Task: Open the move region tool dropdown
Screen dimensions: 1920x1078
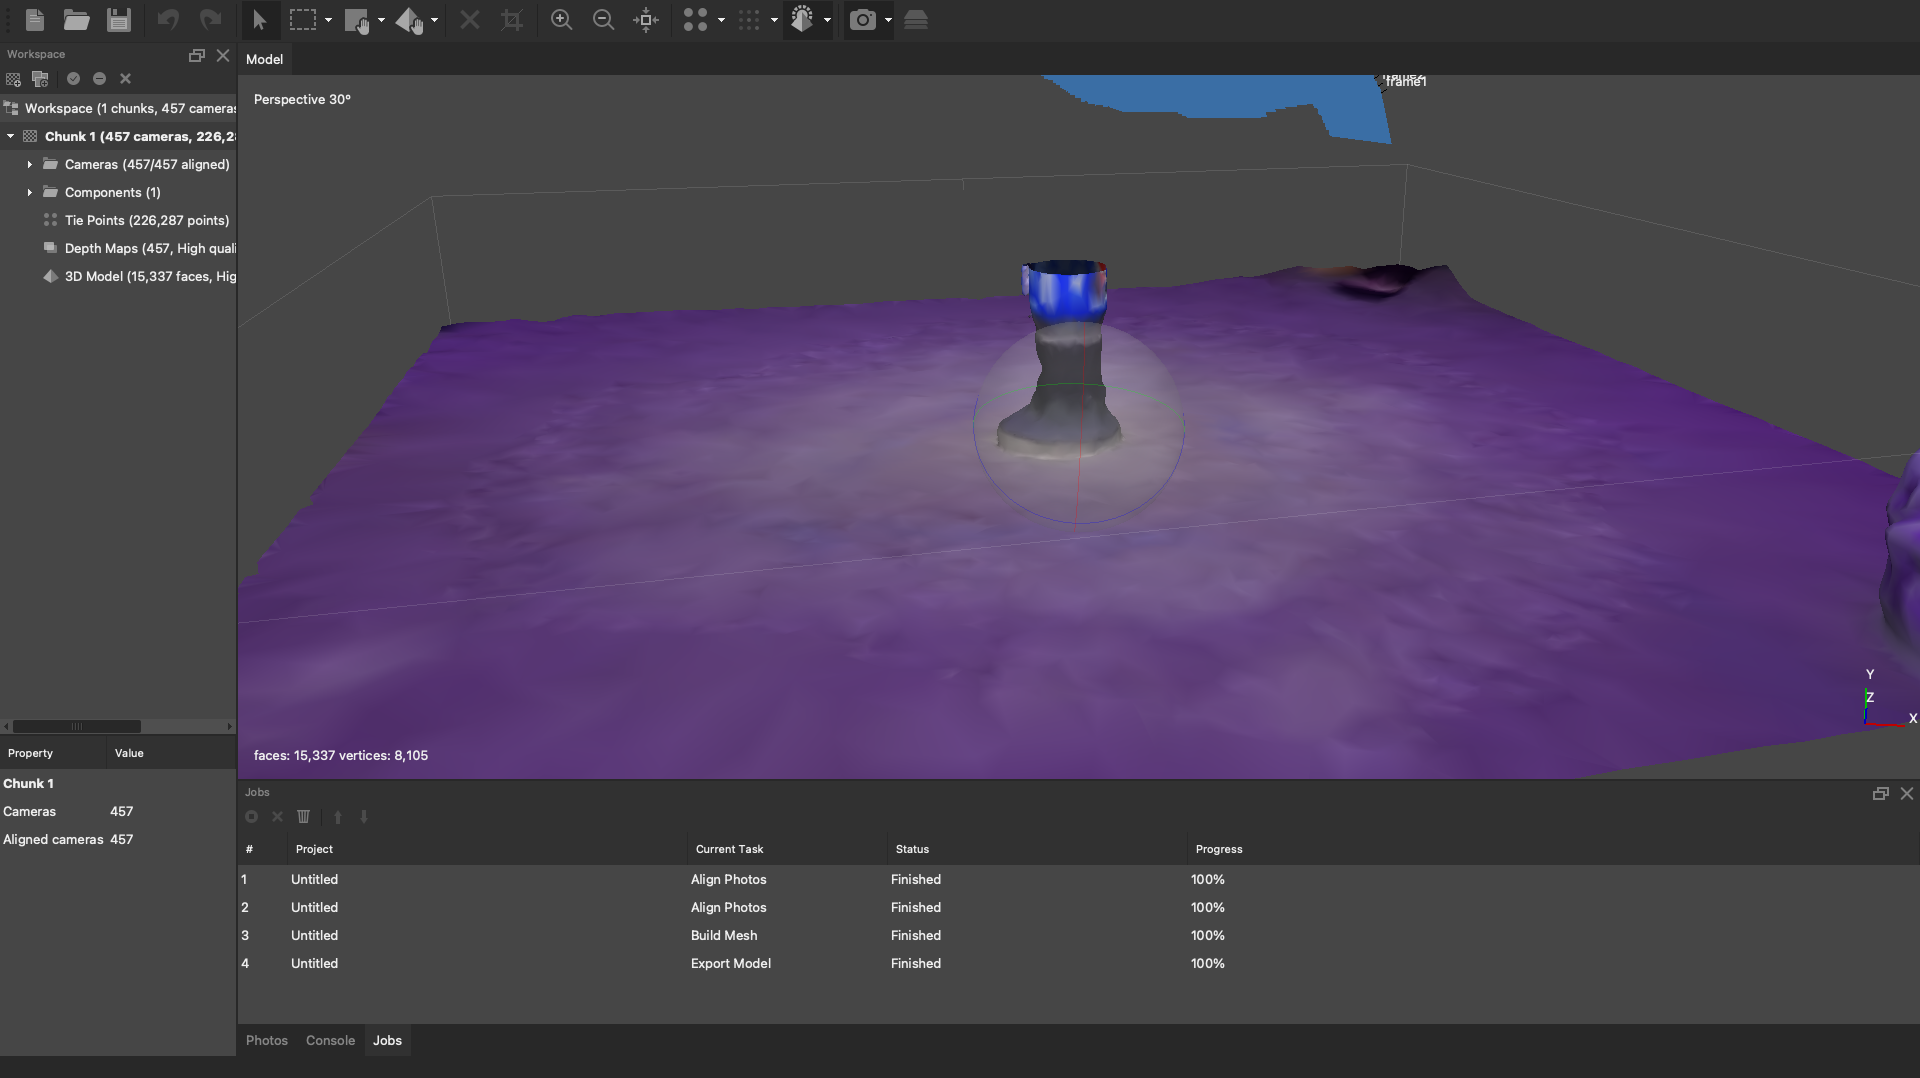Action: (x=381, y=20)
